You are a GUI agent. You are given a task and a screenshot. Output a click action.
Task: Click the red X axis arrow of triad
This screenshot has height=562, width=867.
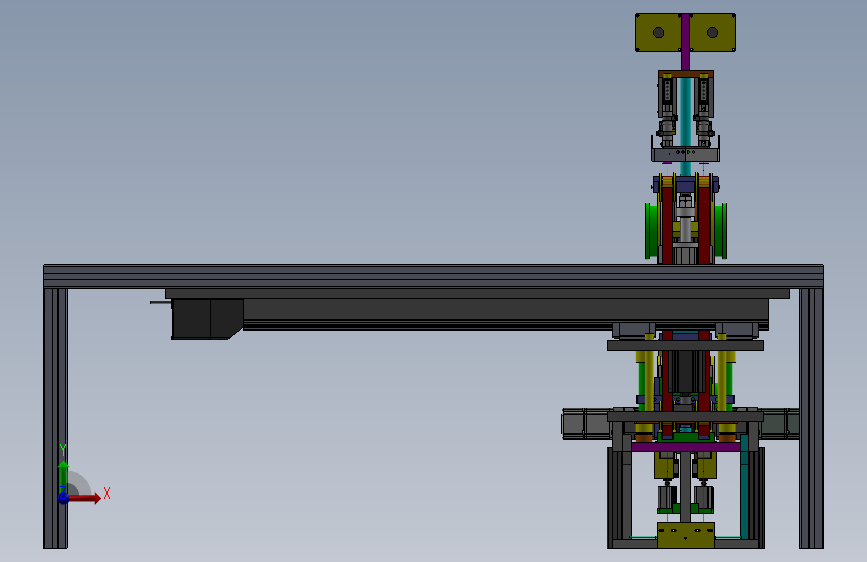pyautogui.click(x=84, y=498)
